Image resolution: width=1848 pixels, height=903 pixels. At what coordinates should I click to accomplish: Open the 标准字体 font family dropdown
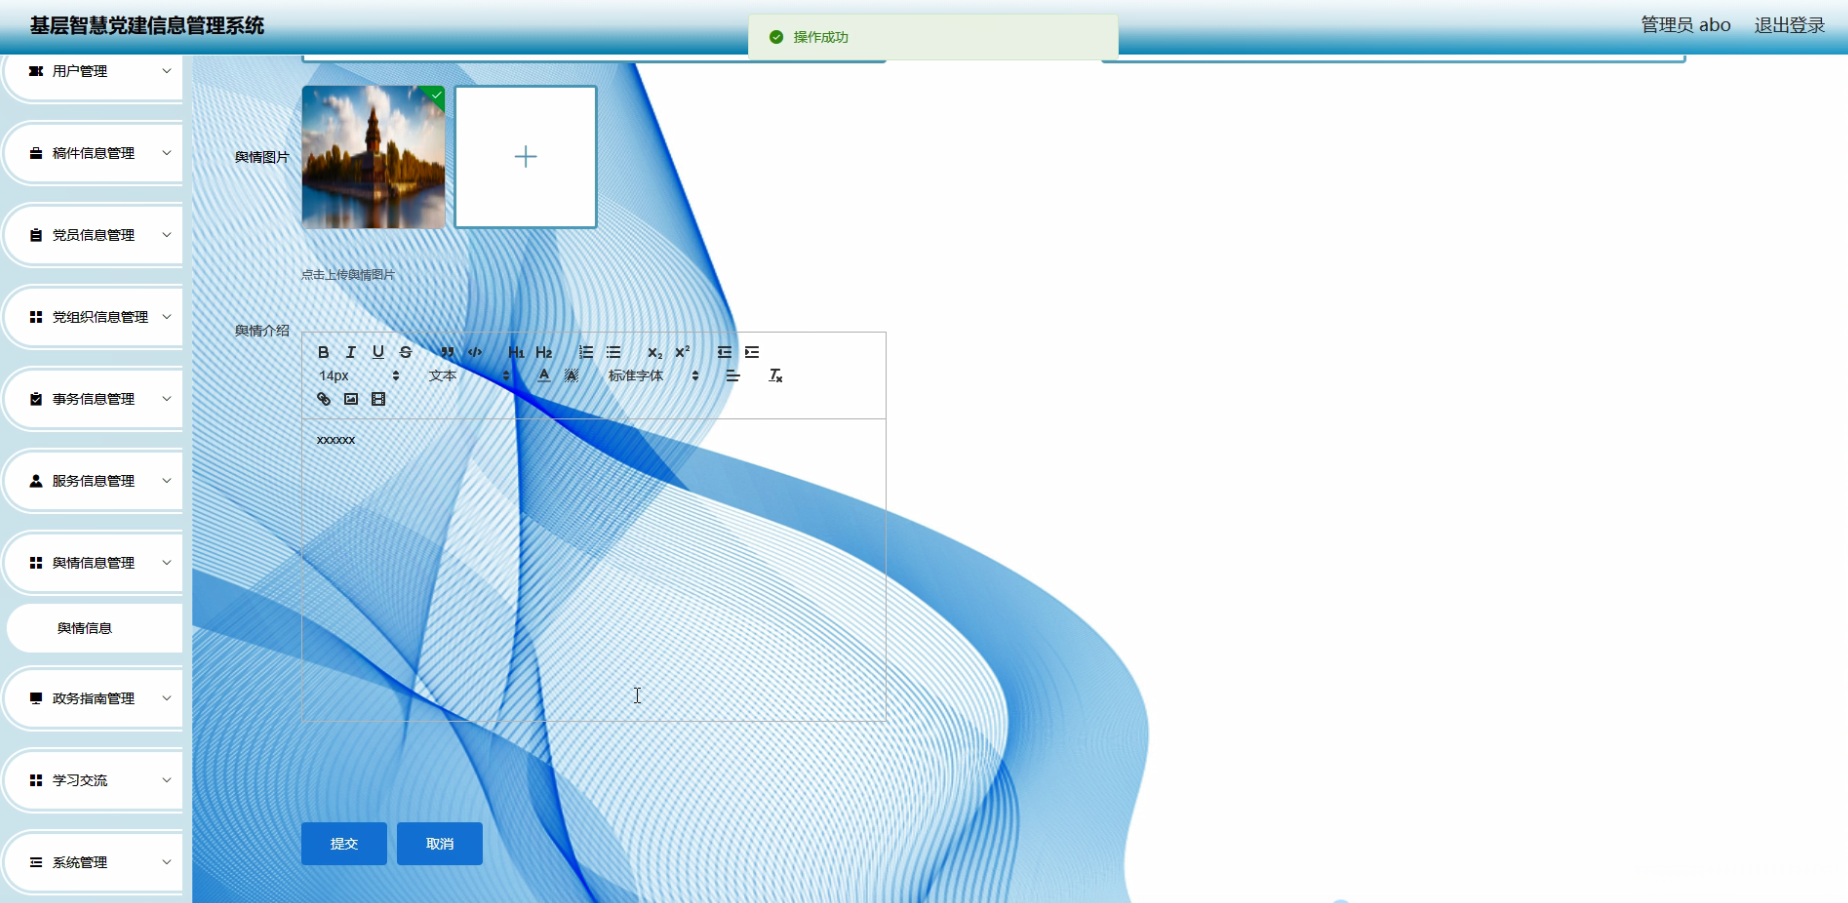coord(654,376)
